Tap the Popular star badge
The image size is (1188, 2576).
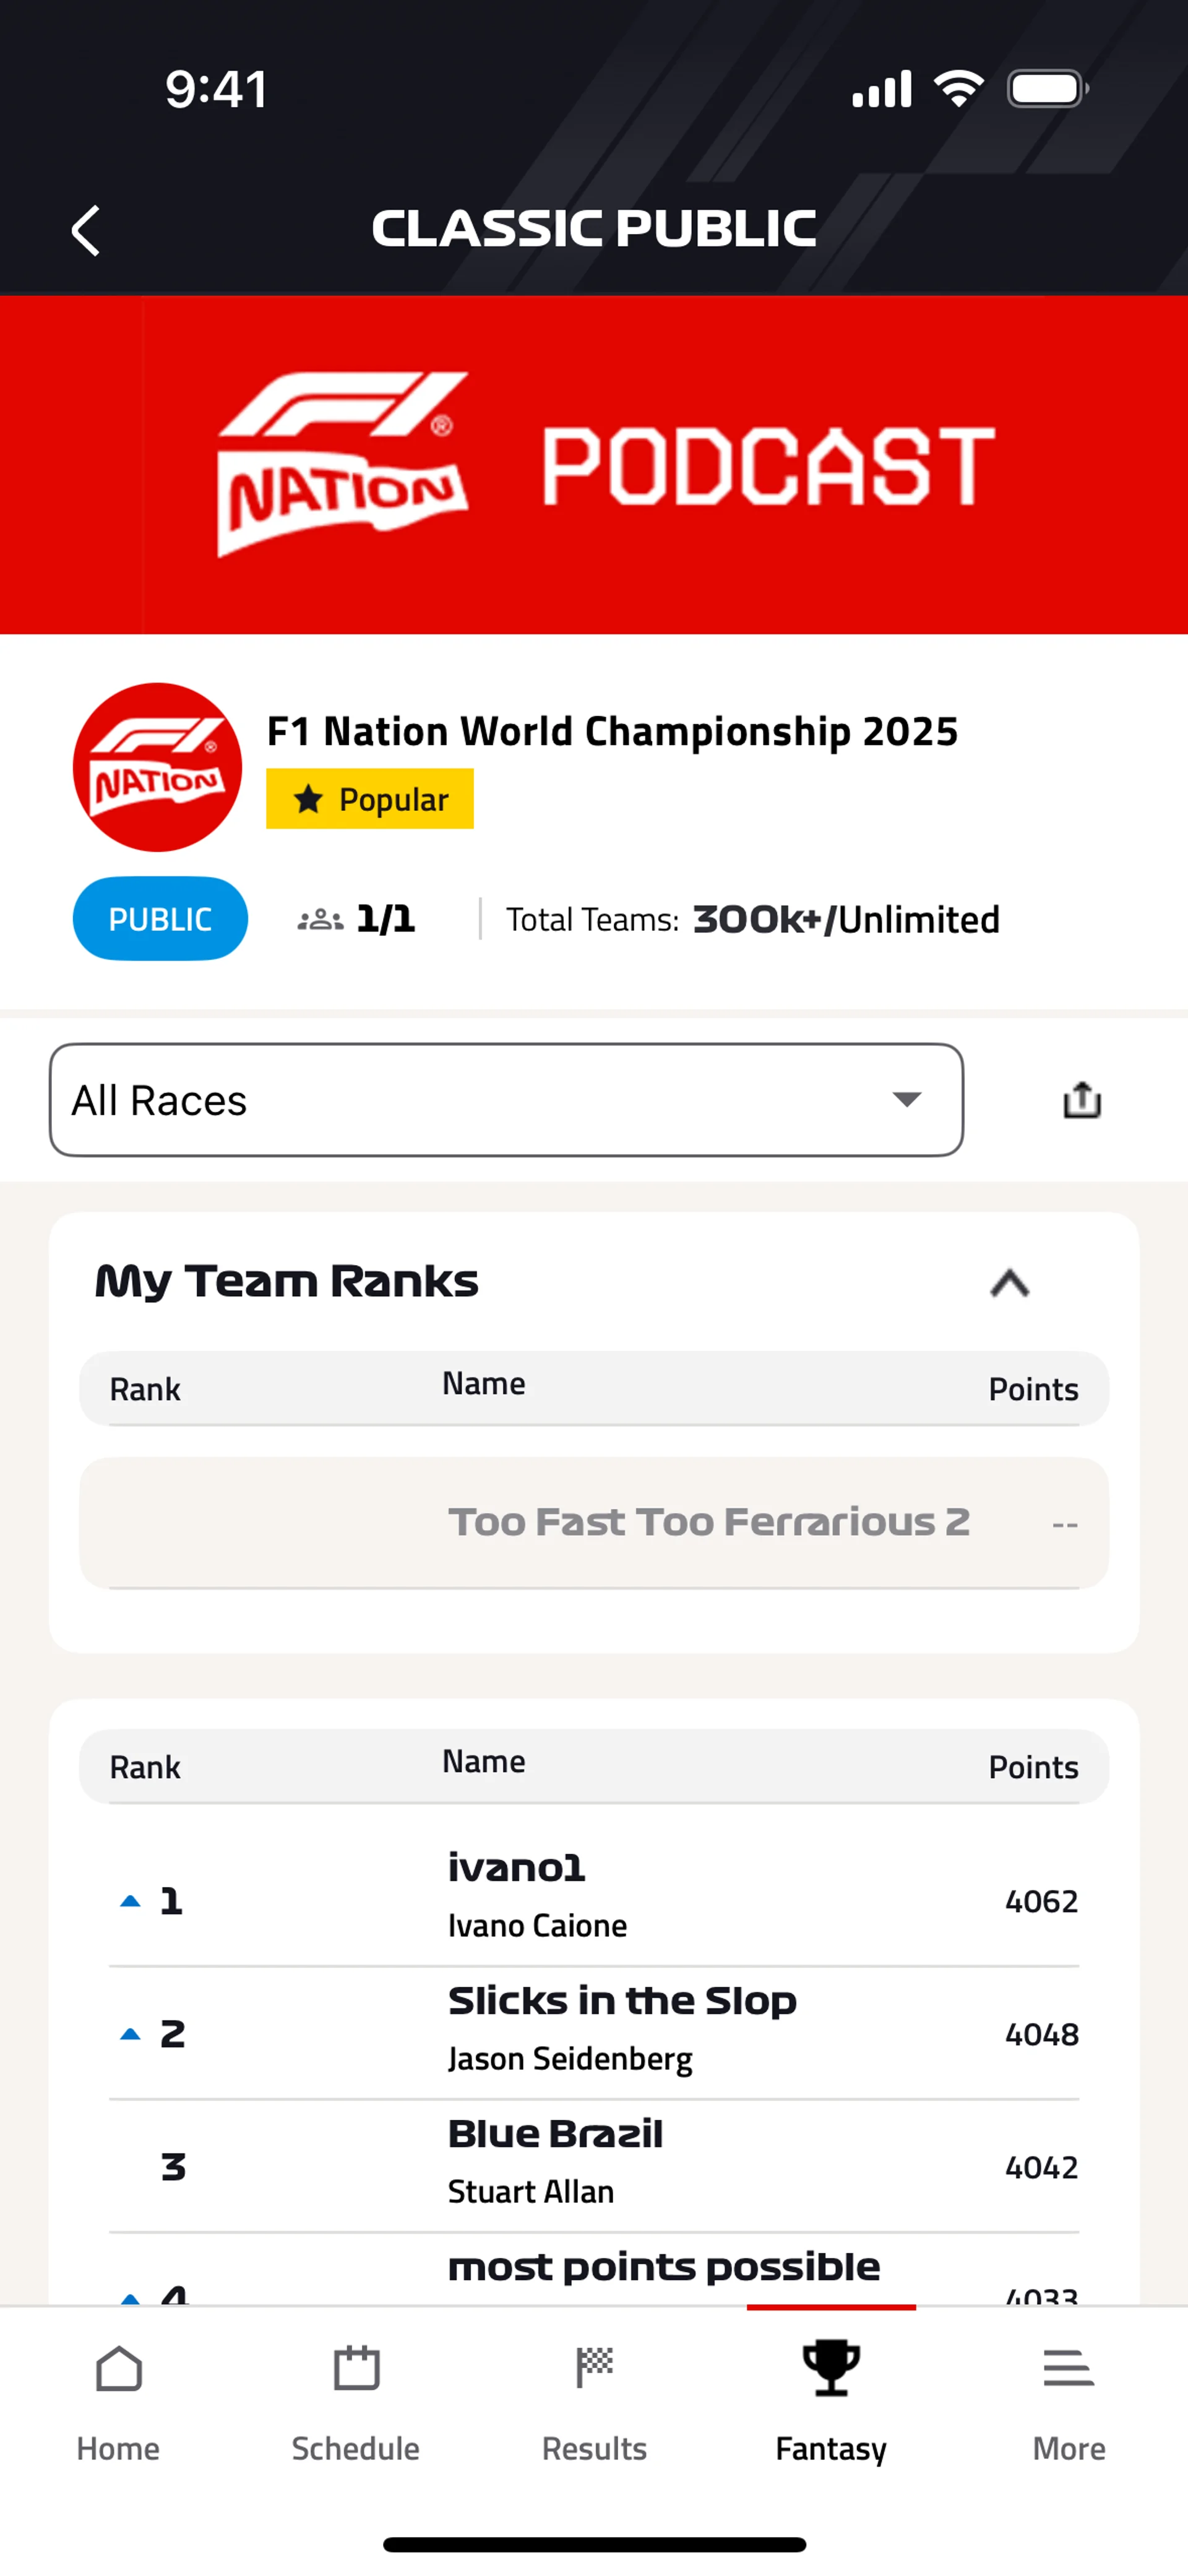pos(370,799)
